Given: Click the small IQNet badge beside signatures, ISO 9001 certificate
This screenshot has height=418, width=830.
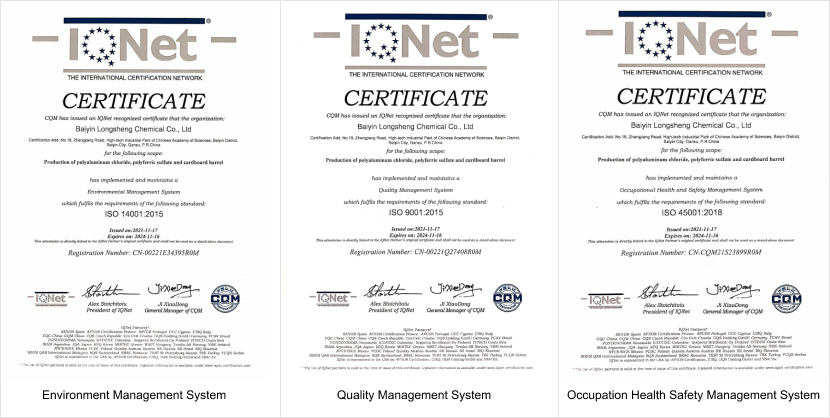Looking at the screenshot, I should (x=333, y=299).
